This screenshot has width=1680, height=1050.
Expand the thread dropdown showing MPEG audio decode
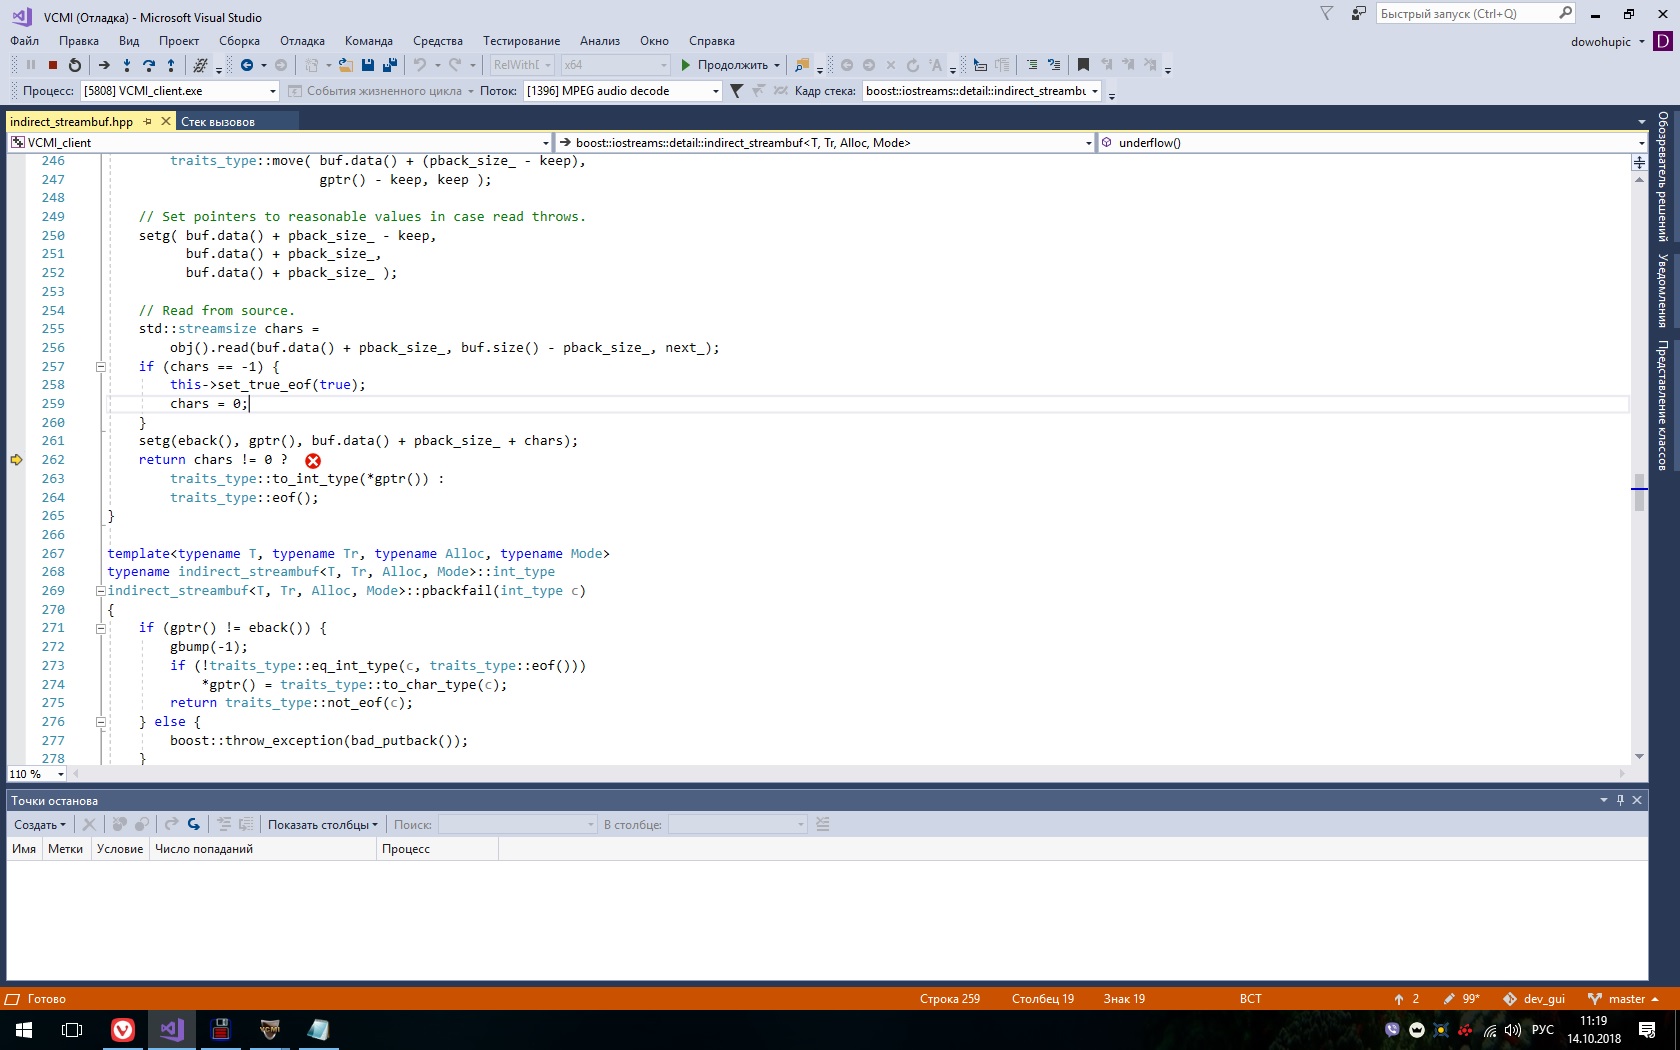[715, 91]
